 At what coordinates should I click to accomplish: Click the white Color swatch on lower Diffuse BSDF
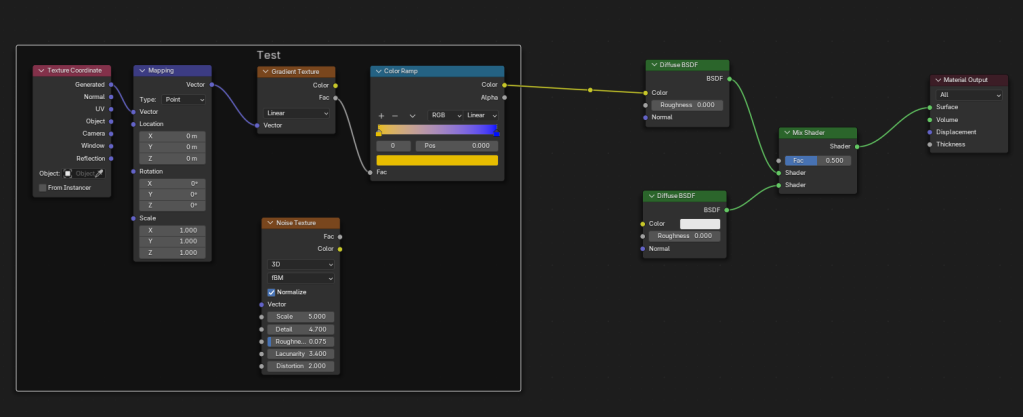[699, 224]
